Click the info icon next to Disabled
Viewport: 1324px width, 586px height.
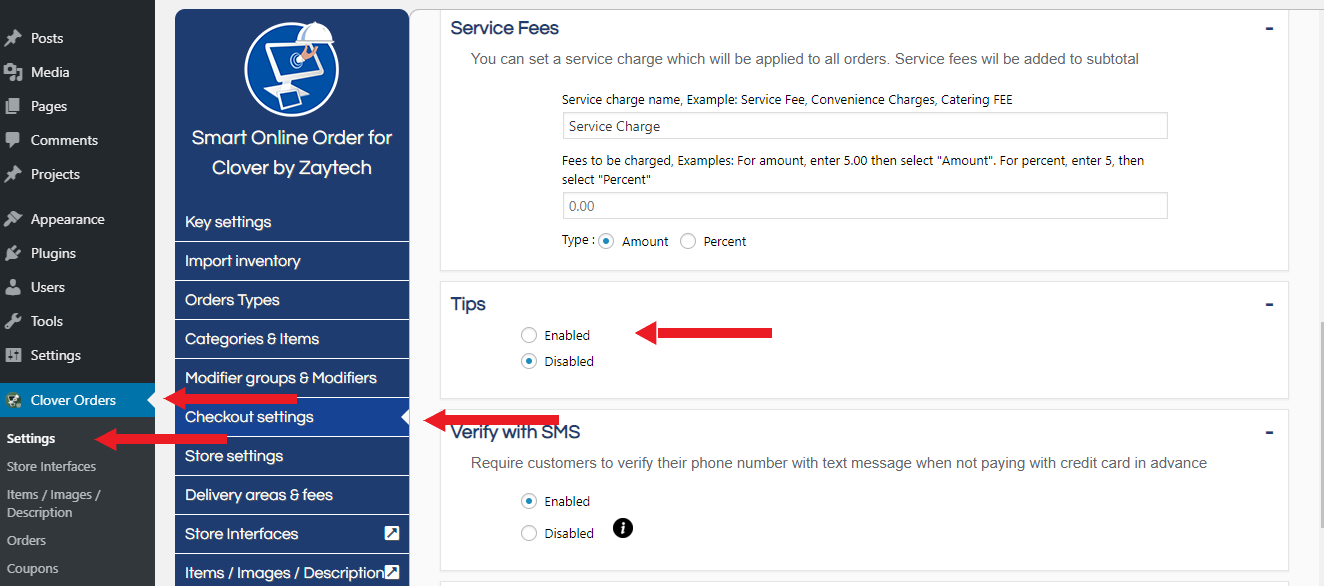(623, 527)
